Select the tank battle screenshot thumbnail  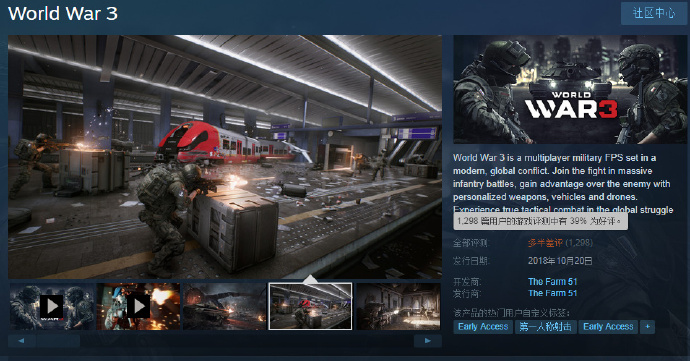tap(224, 306)
